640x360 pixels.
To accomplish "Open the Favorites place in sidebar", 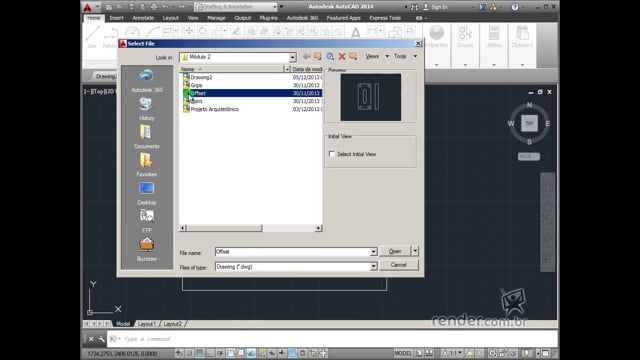I will (147, 165).
